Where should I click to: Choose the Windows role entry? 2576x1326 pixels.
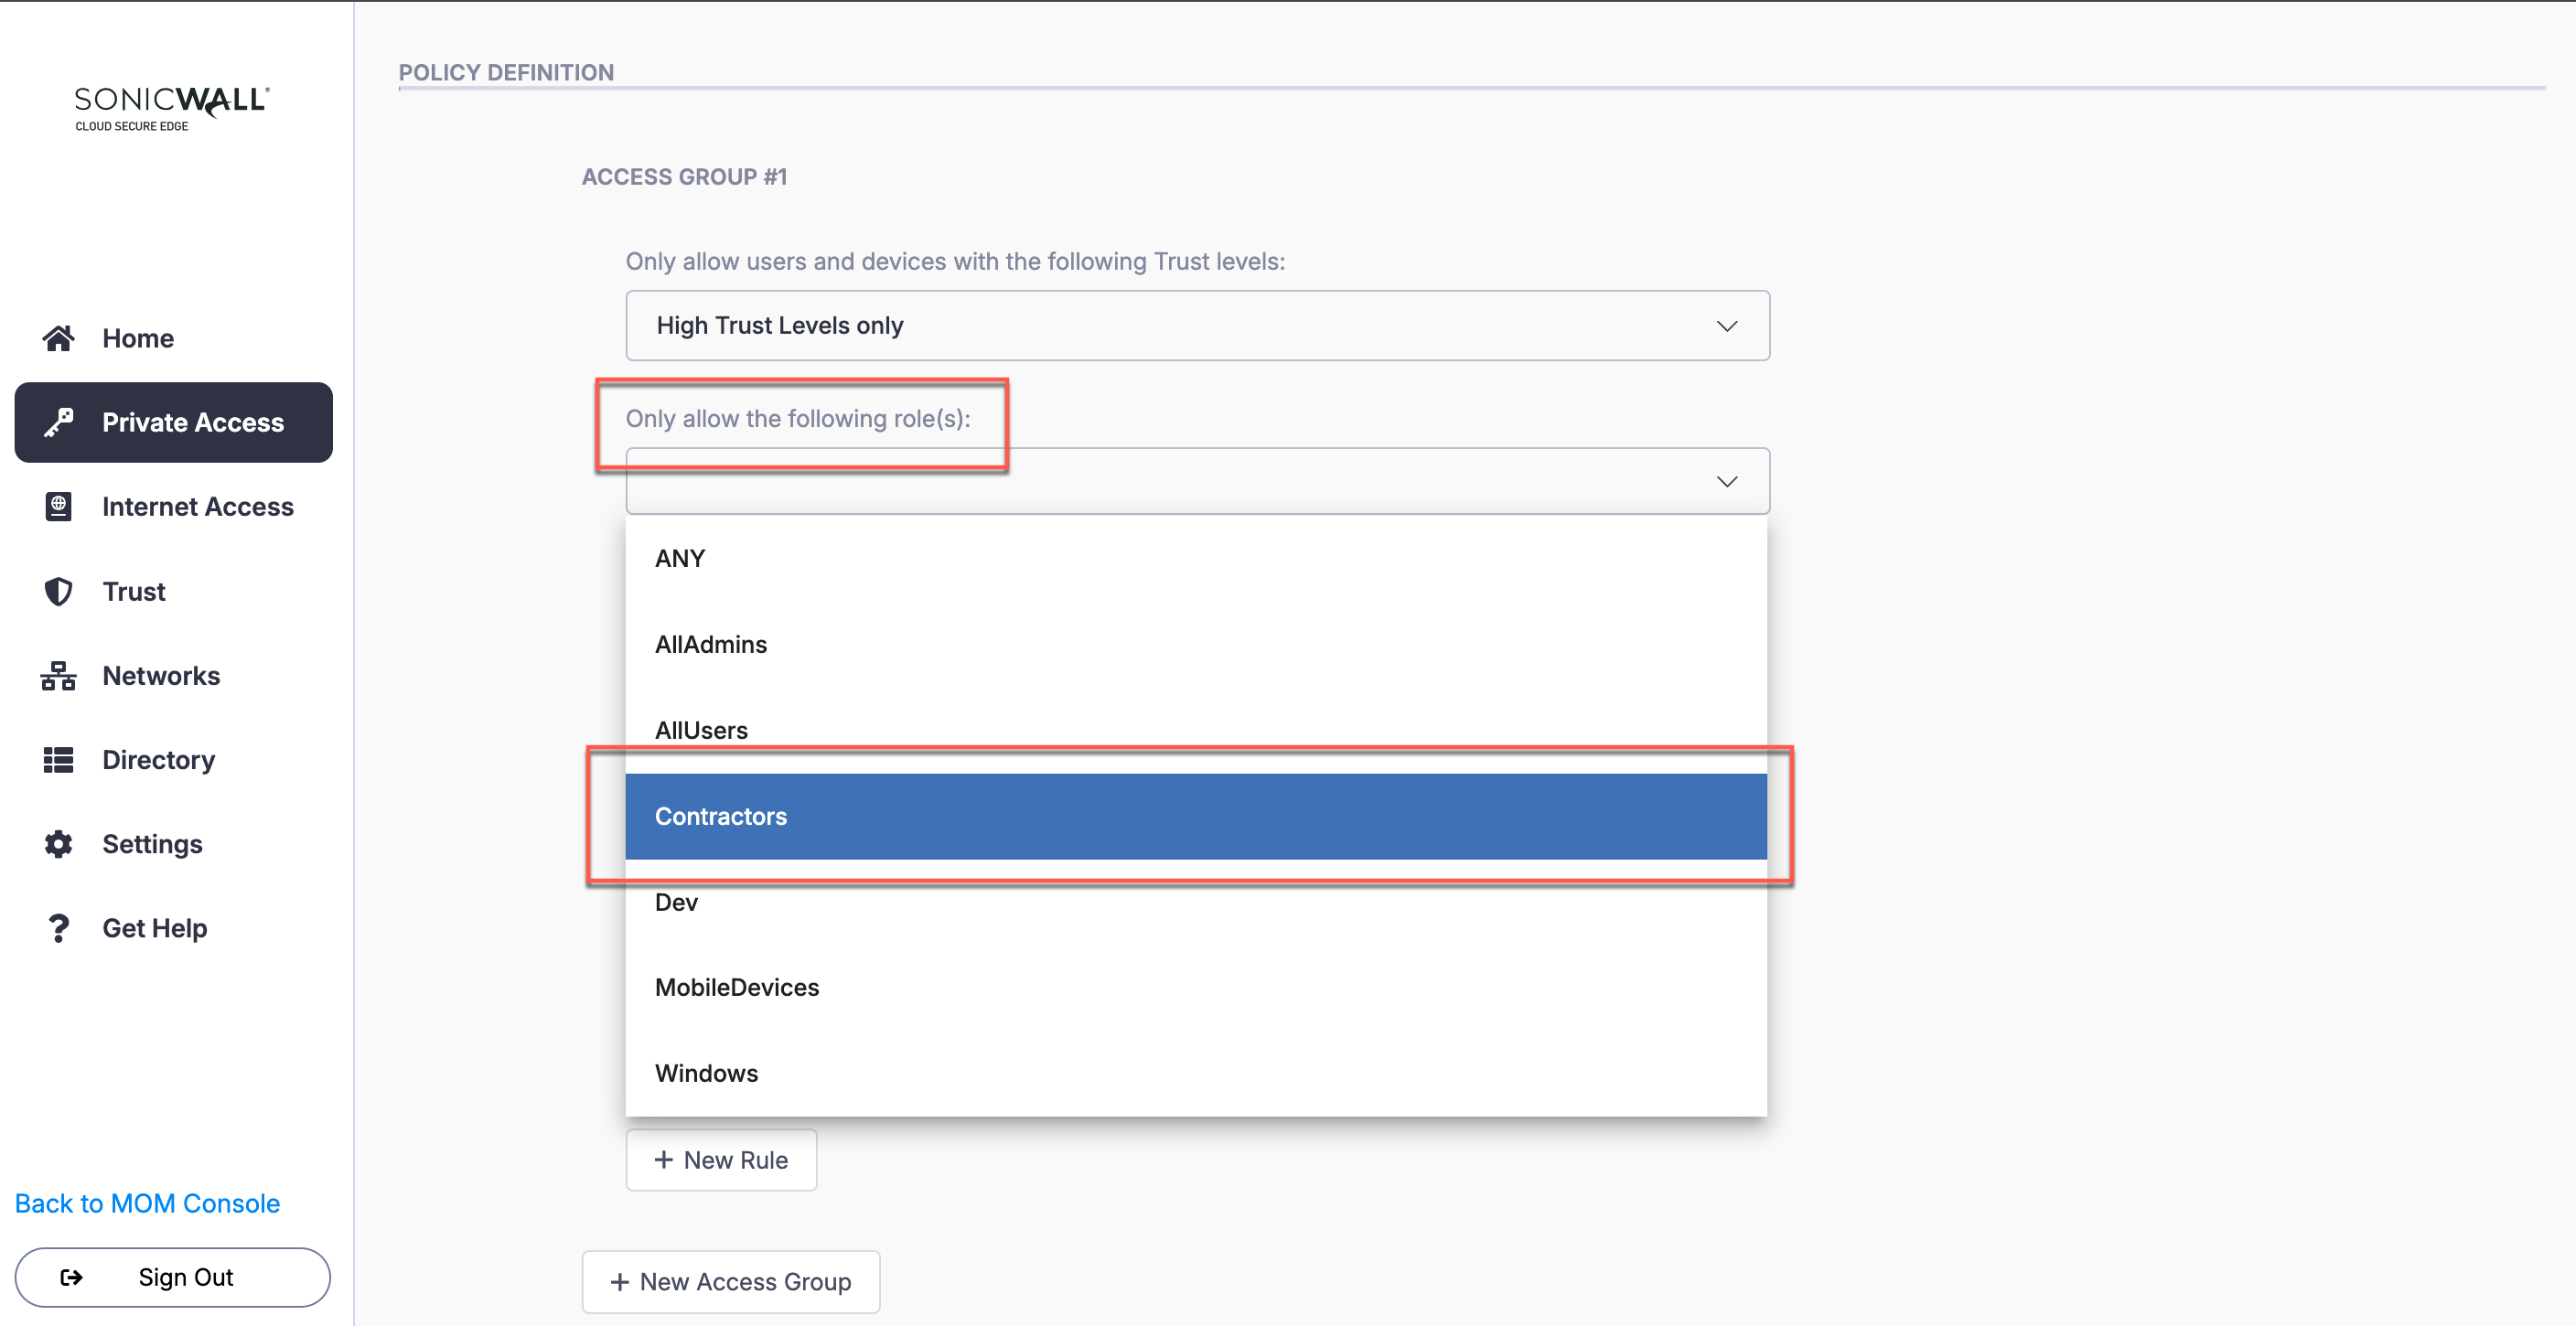1195,1073
